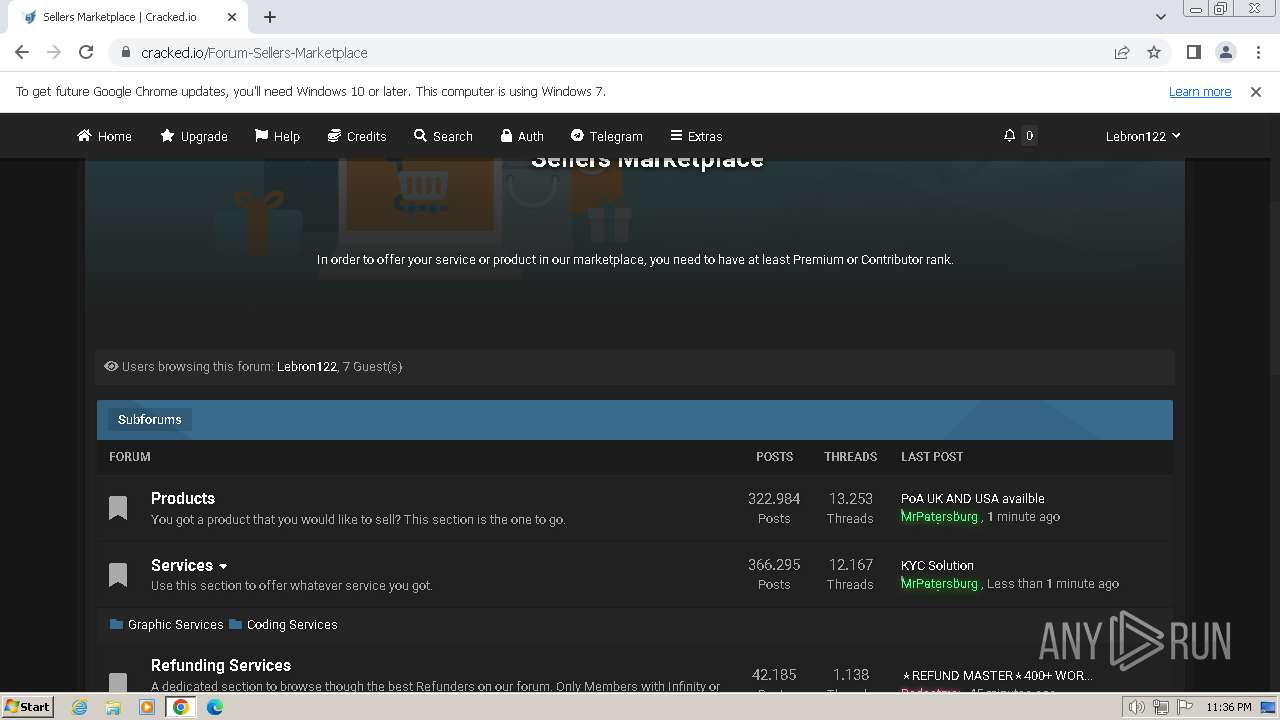The image size is (1280, 720).
Task: Open the Upgrade menu item
Action: [x=194, y=136]
